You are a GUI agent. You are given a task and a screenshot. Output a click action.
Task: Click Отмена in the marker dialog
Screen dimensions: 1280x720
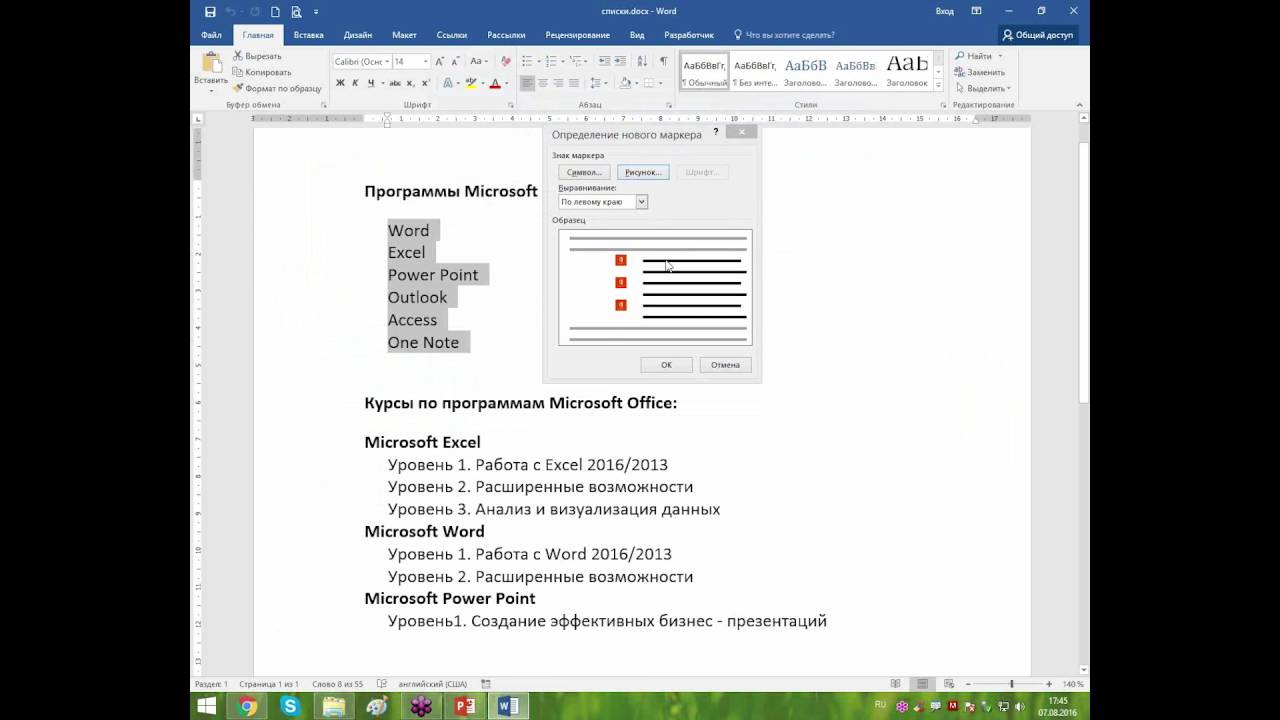(725, 365)
